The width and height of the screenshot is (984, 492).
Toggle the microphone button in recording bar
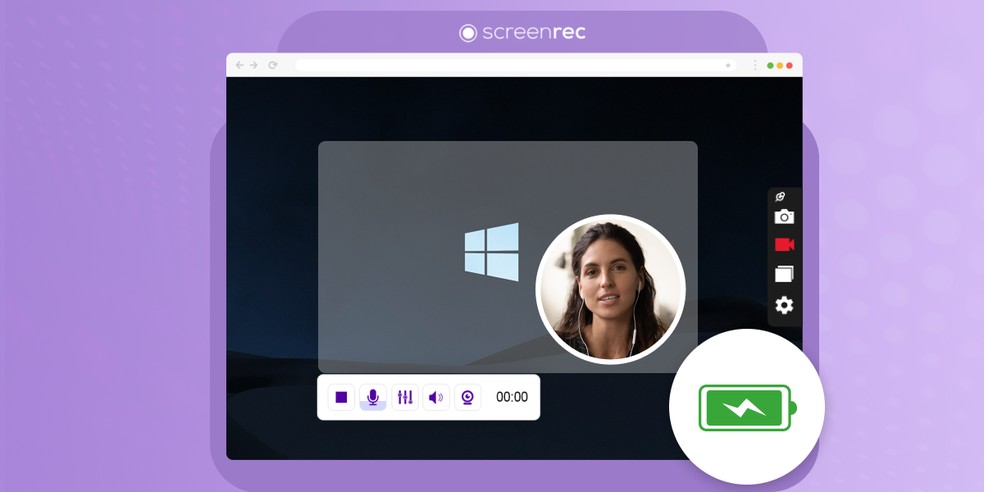point(373,397)
